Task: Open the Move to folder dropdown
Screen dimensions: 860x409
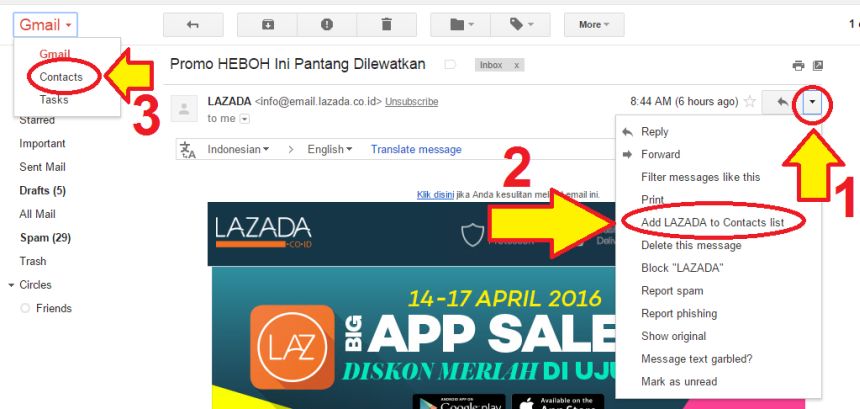Action: point(461,25)
